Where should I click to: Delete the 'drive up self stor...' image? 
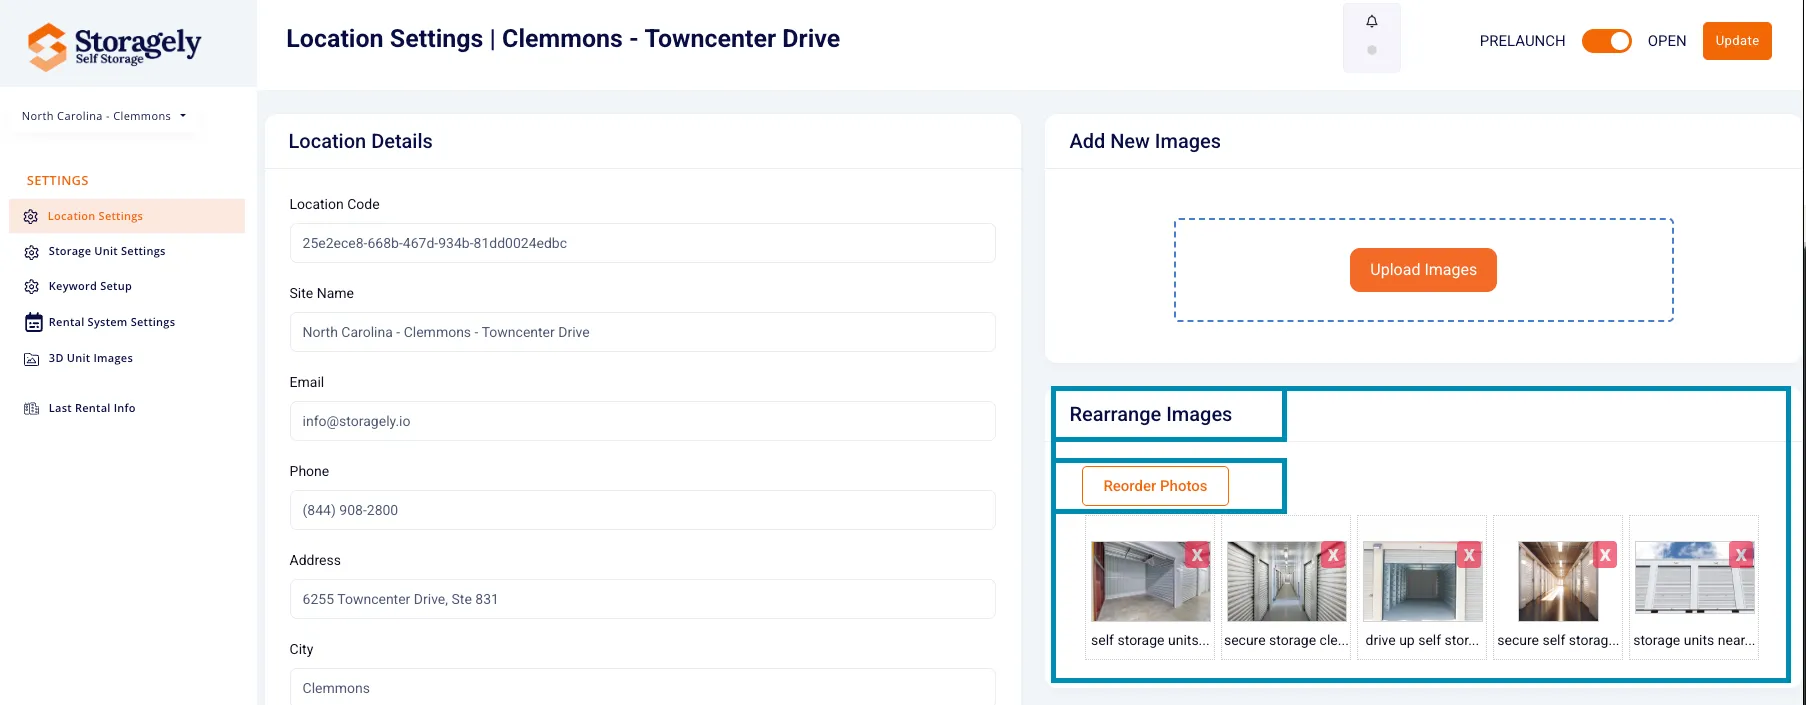click(1469, 555)
